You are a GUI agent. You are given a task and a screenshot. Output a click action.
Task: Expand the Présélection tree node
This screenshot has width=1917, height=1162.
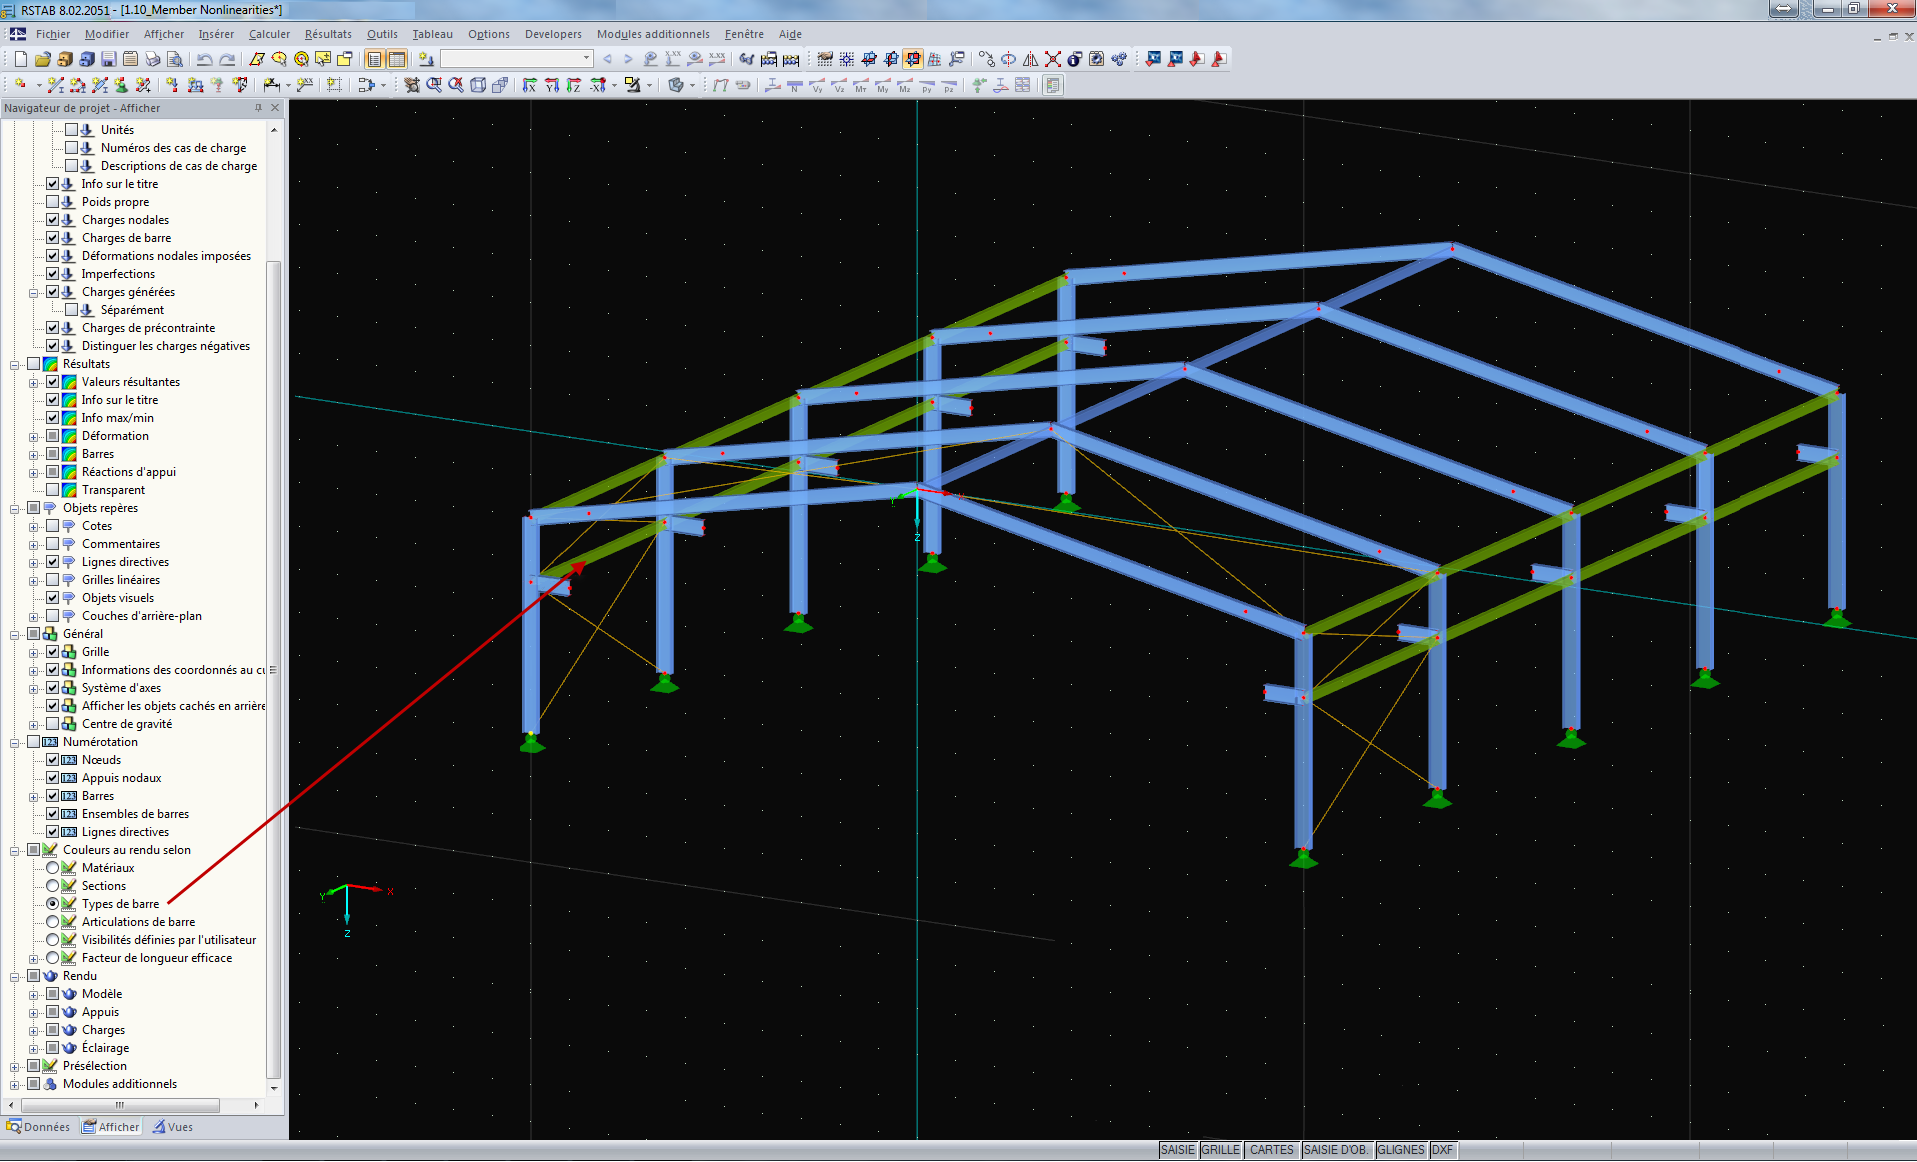pos(15,1066)
